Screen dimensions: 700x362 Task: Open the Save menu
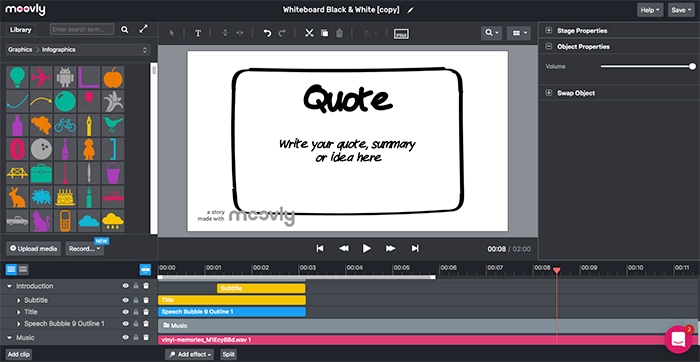pos(681,10)
